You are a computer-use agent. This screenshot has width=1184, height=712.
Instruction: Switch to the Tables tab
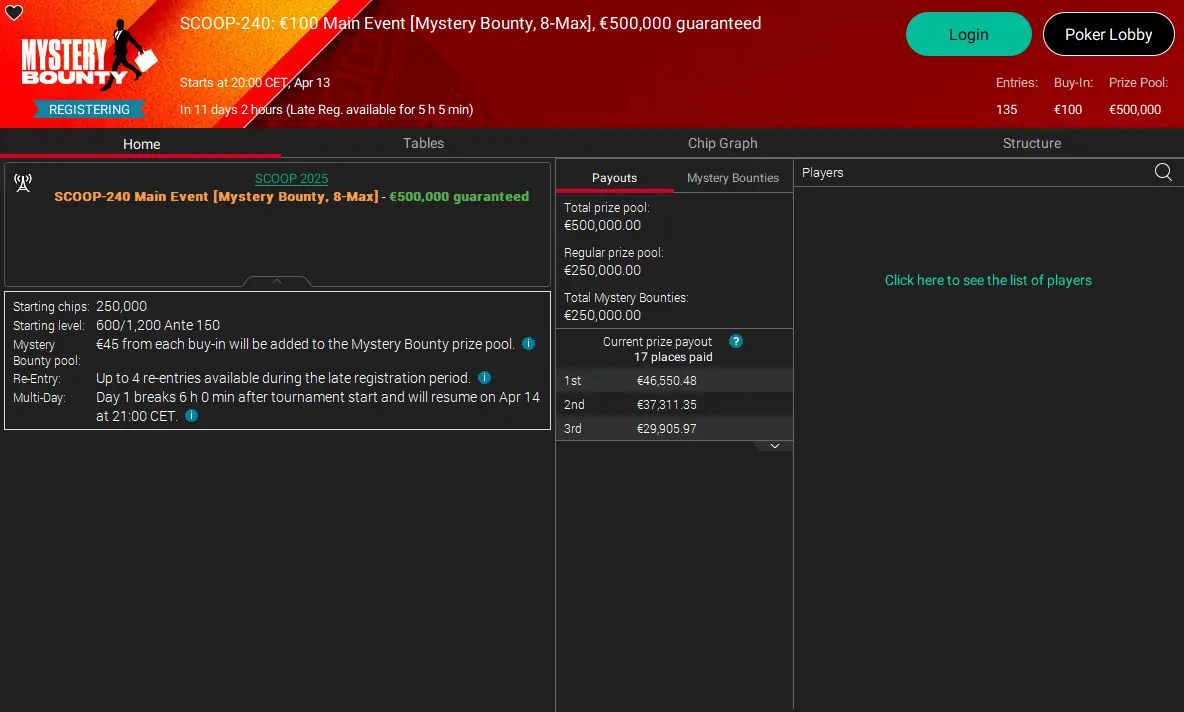coord(423,143)
